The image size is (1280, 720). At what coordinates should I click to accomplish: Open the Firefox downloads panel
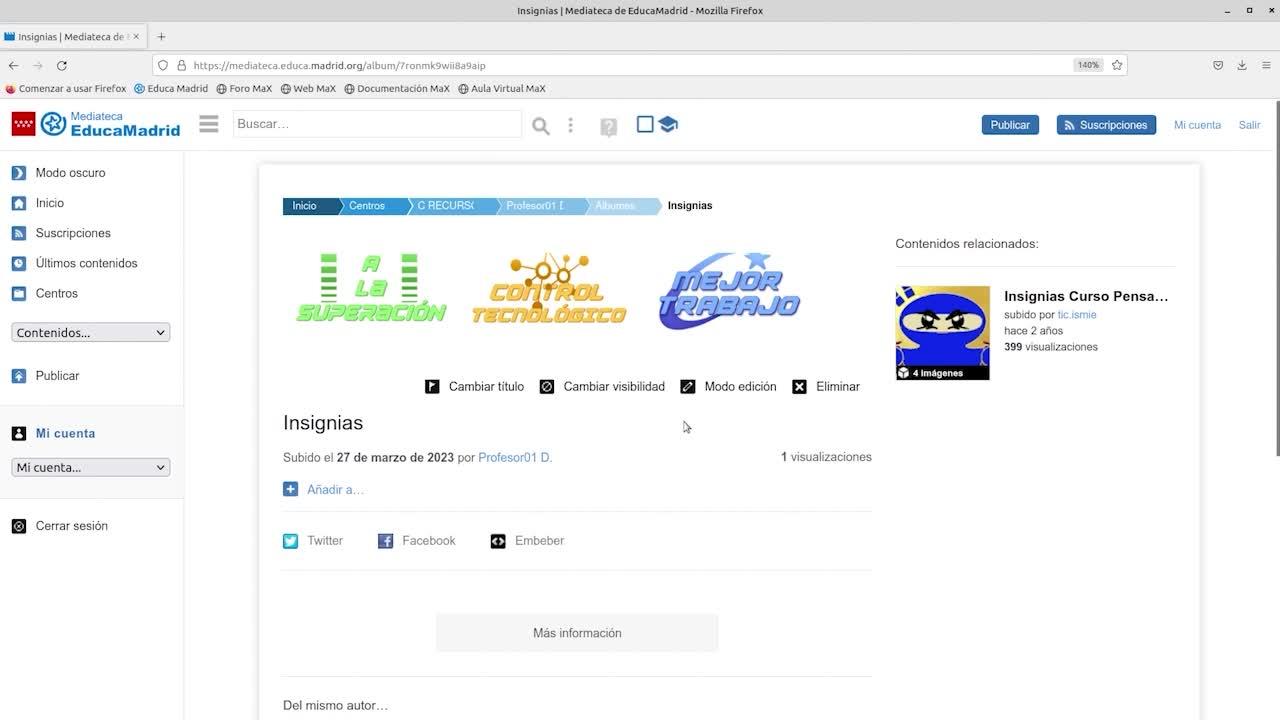(x=1242, y=65)
